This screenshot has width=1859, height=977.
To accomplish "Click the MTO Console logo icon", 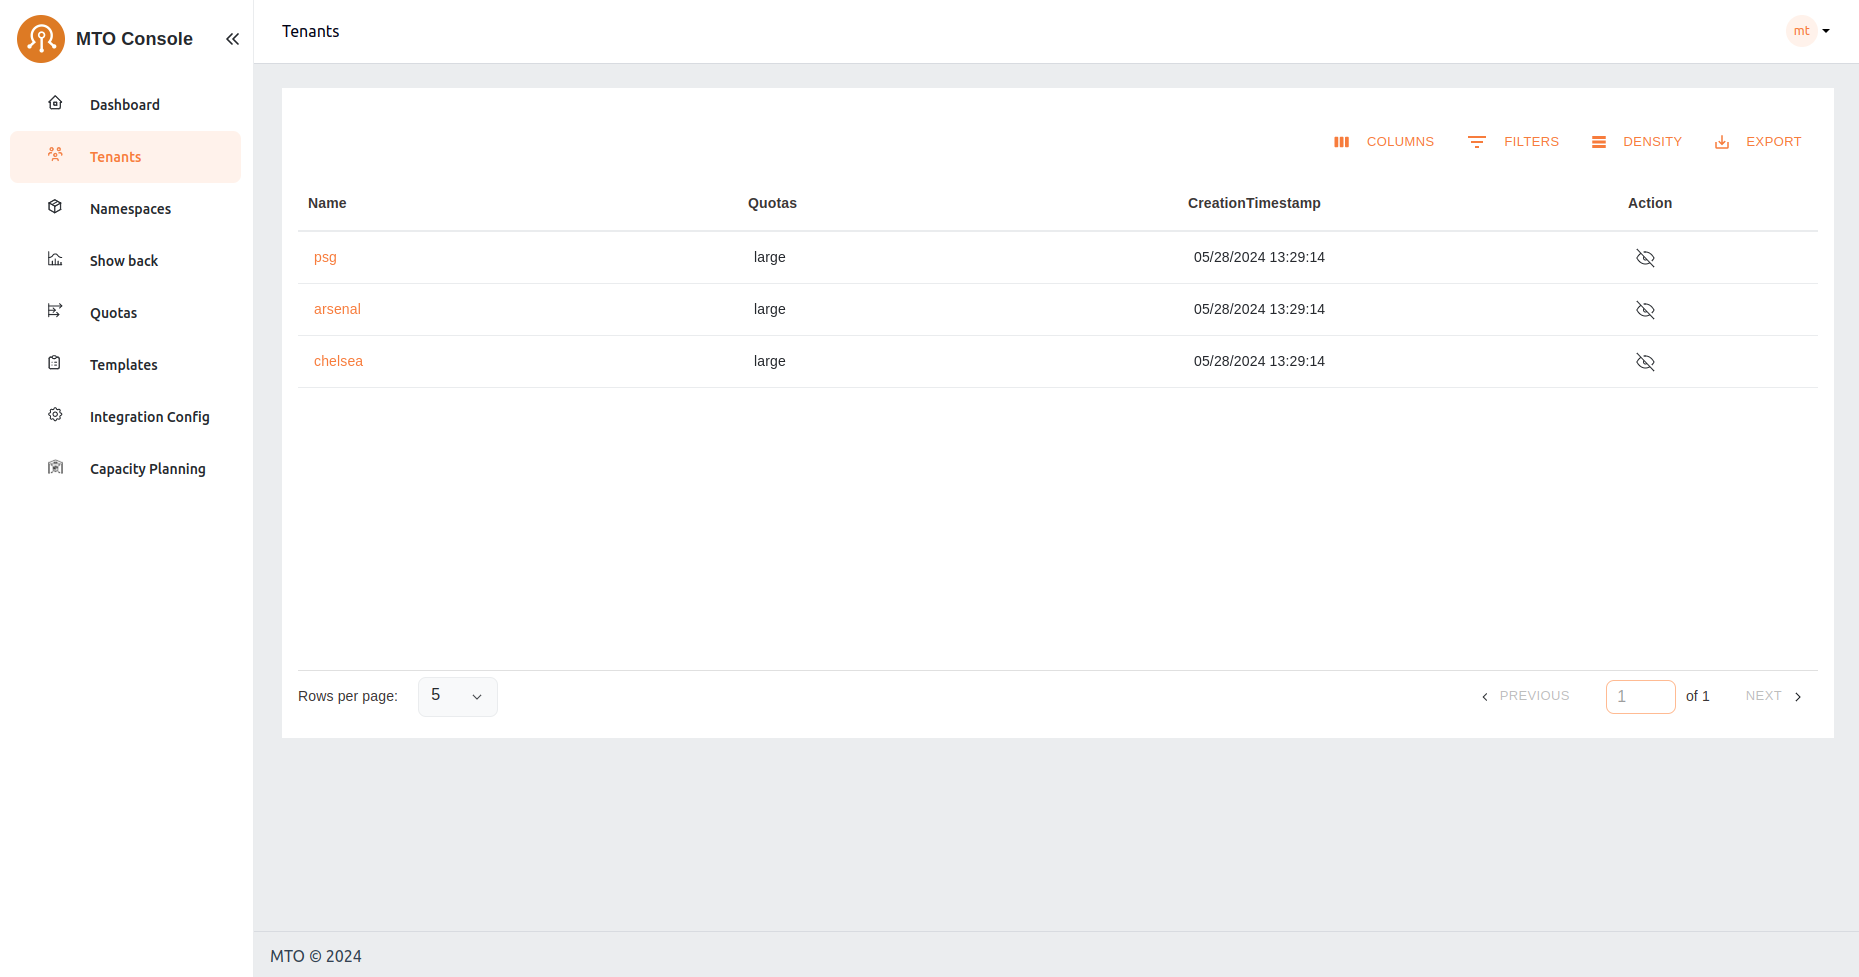I will pyautogui.click(x=41, y=39).
